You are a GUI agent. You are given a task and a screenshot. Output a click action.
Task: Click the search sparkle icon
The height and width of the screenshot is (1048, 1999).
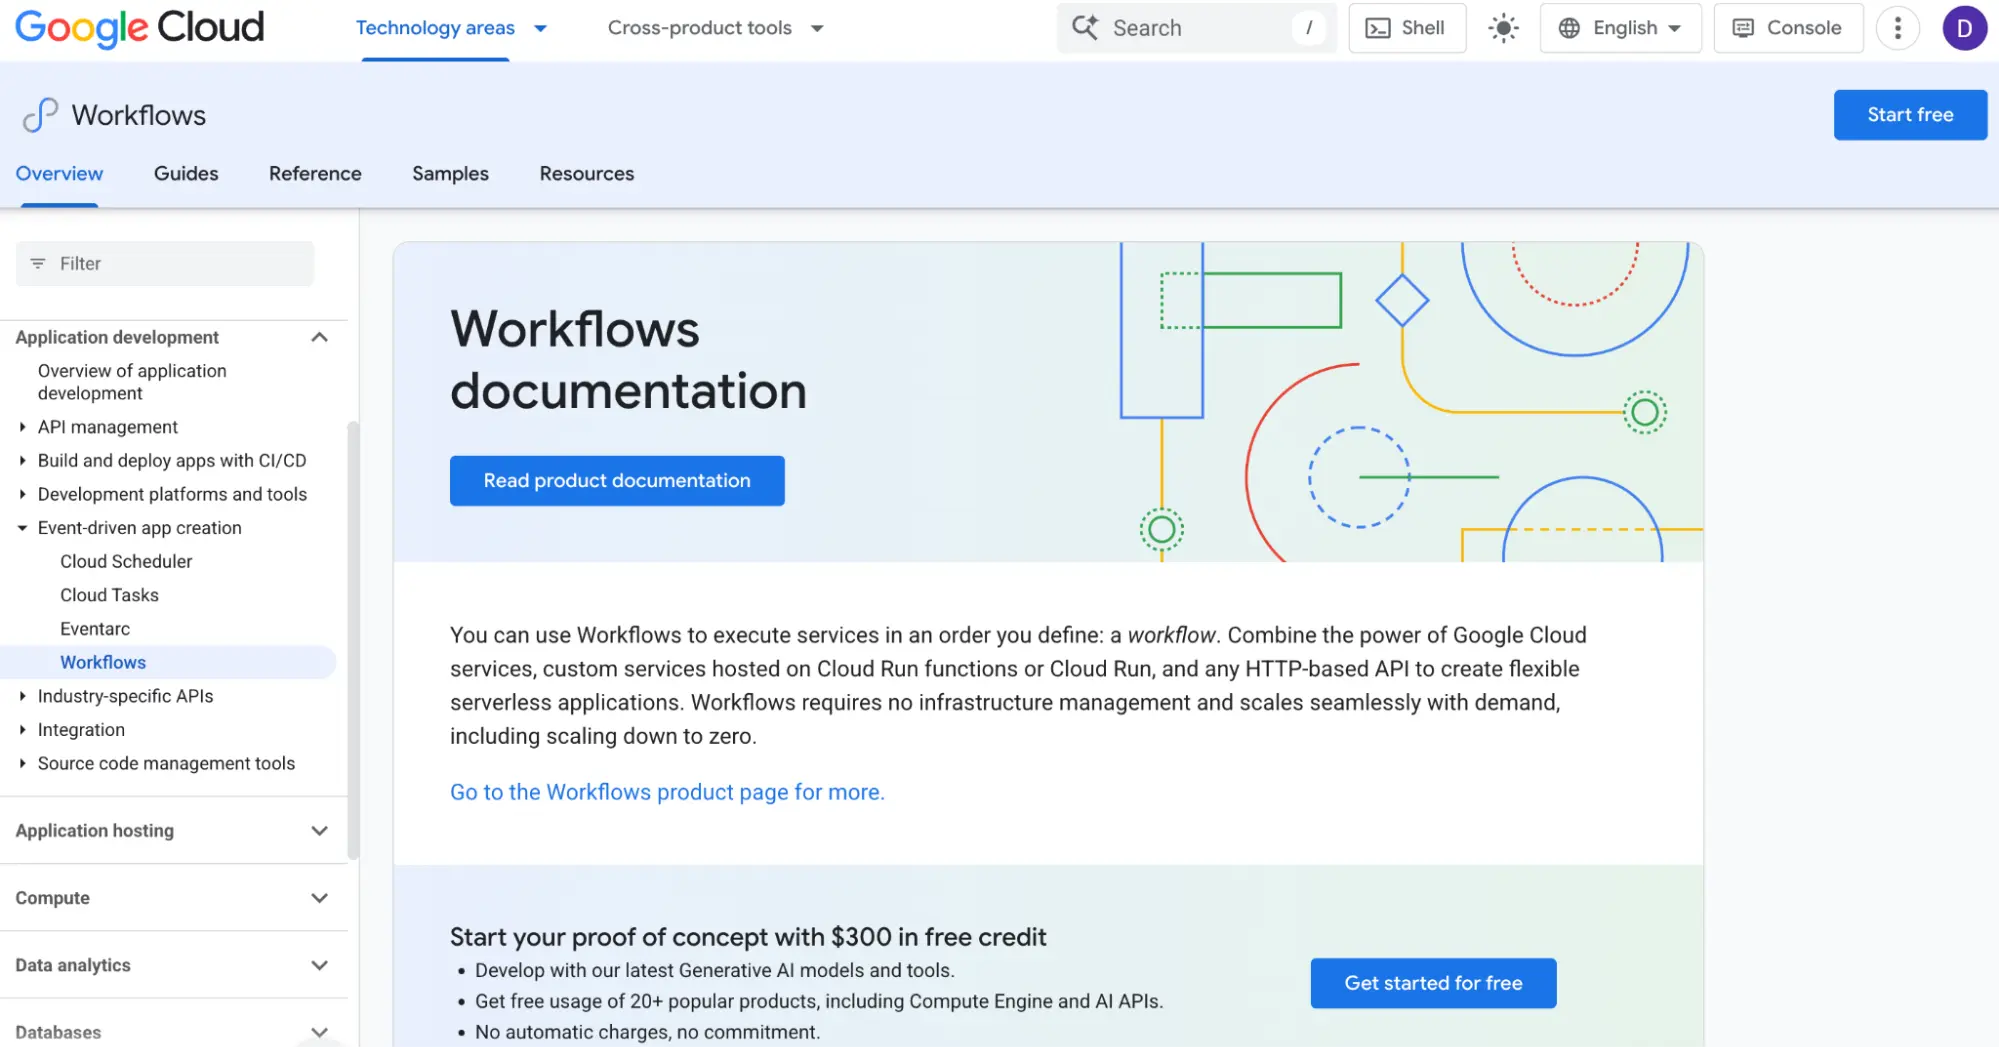(x=1085, y=27)
